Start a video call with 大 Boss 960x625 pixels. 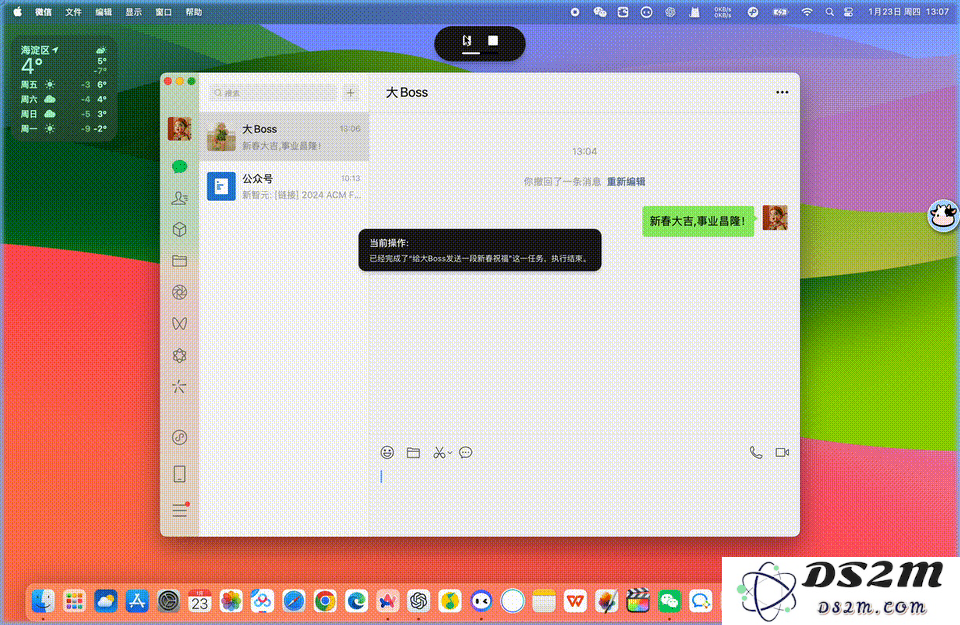[x=782, y=452]
